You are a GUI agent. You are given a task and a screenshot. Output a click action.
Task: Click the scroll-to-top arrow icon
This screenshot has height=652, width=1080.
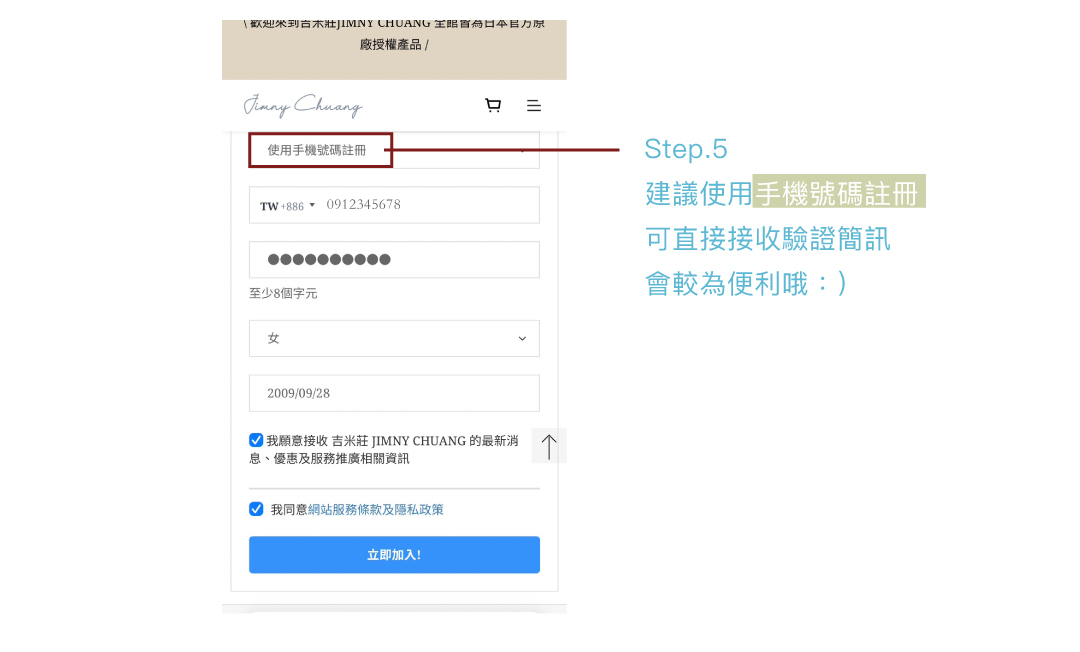click(549, 446)
